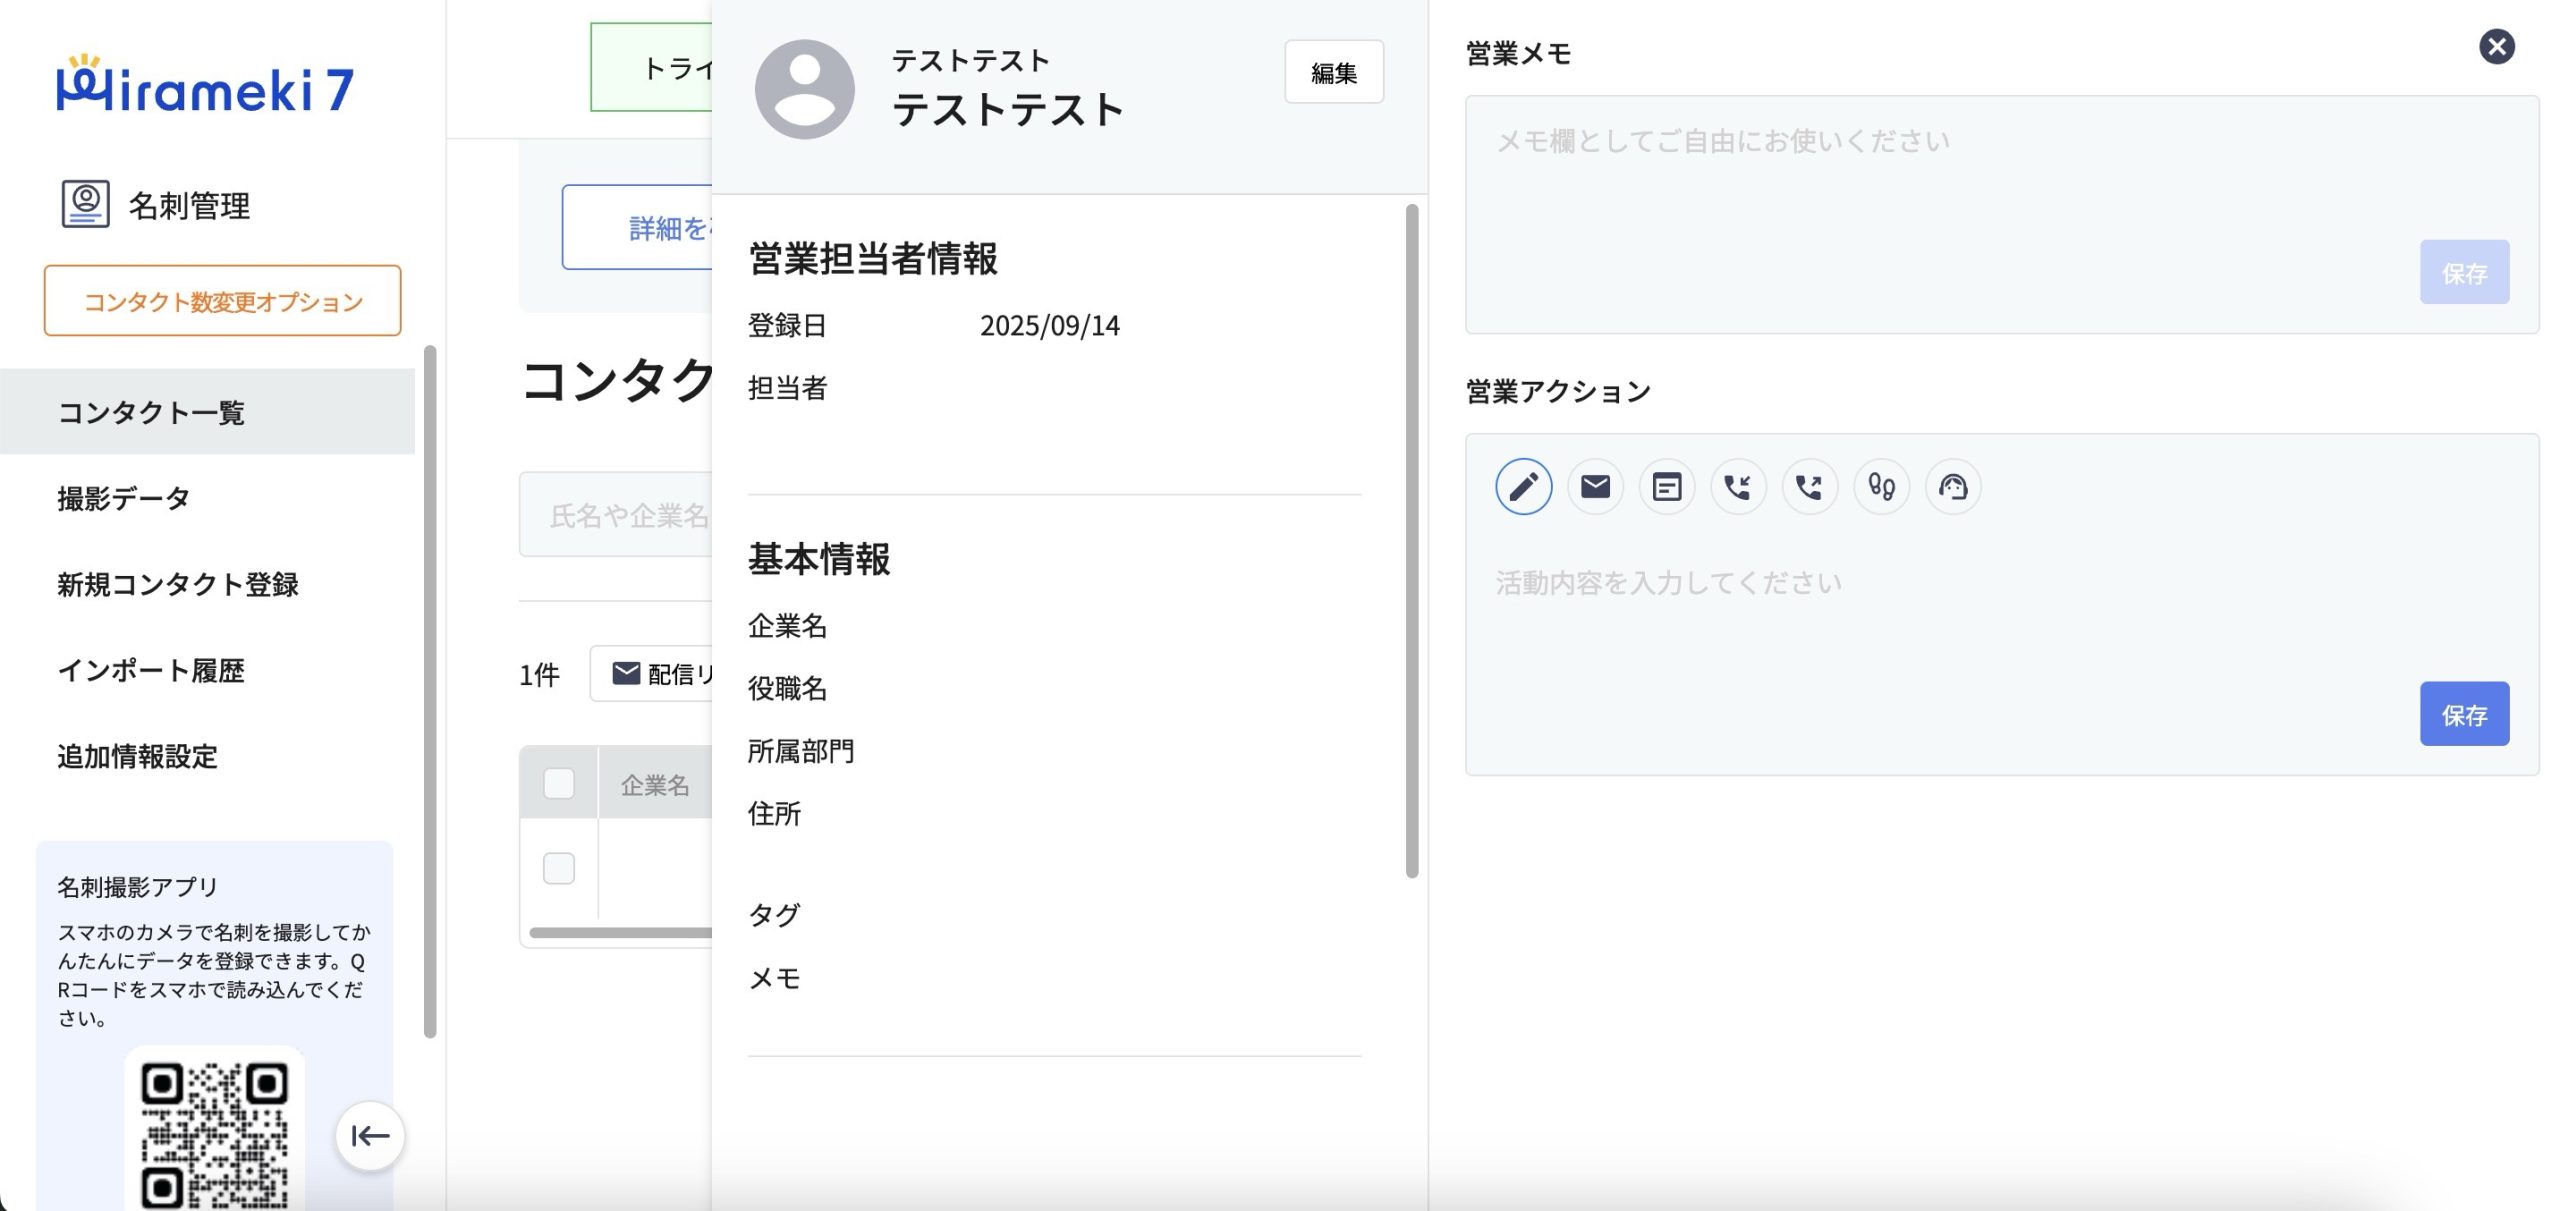Collapse the sidebar with arrow icon
2560x1211 pixels.
(x=370, y=1136)
